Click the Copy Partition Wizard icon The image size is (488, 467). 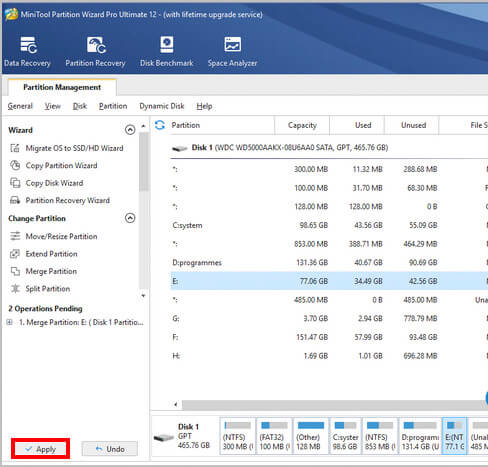15,165
